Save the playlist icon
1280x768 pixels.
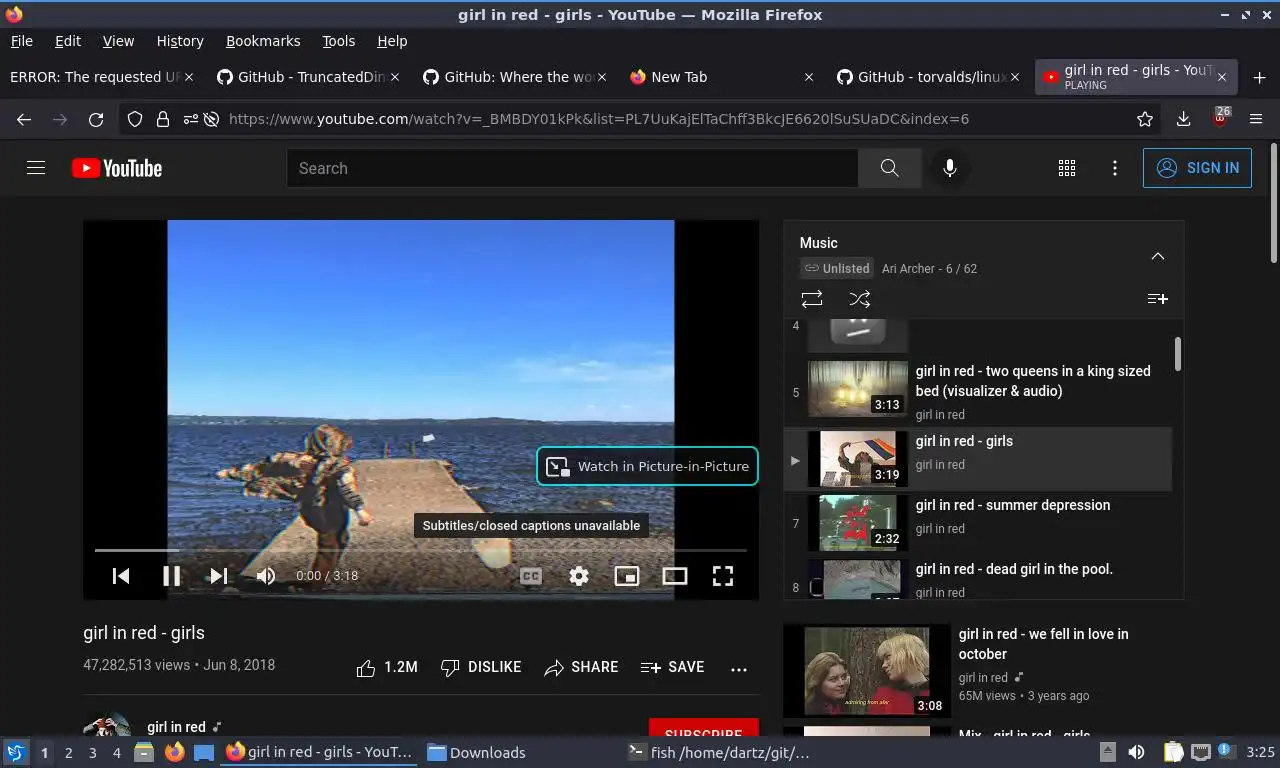click(x=1158, y=299)
